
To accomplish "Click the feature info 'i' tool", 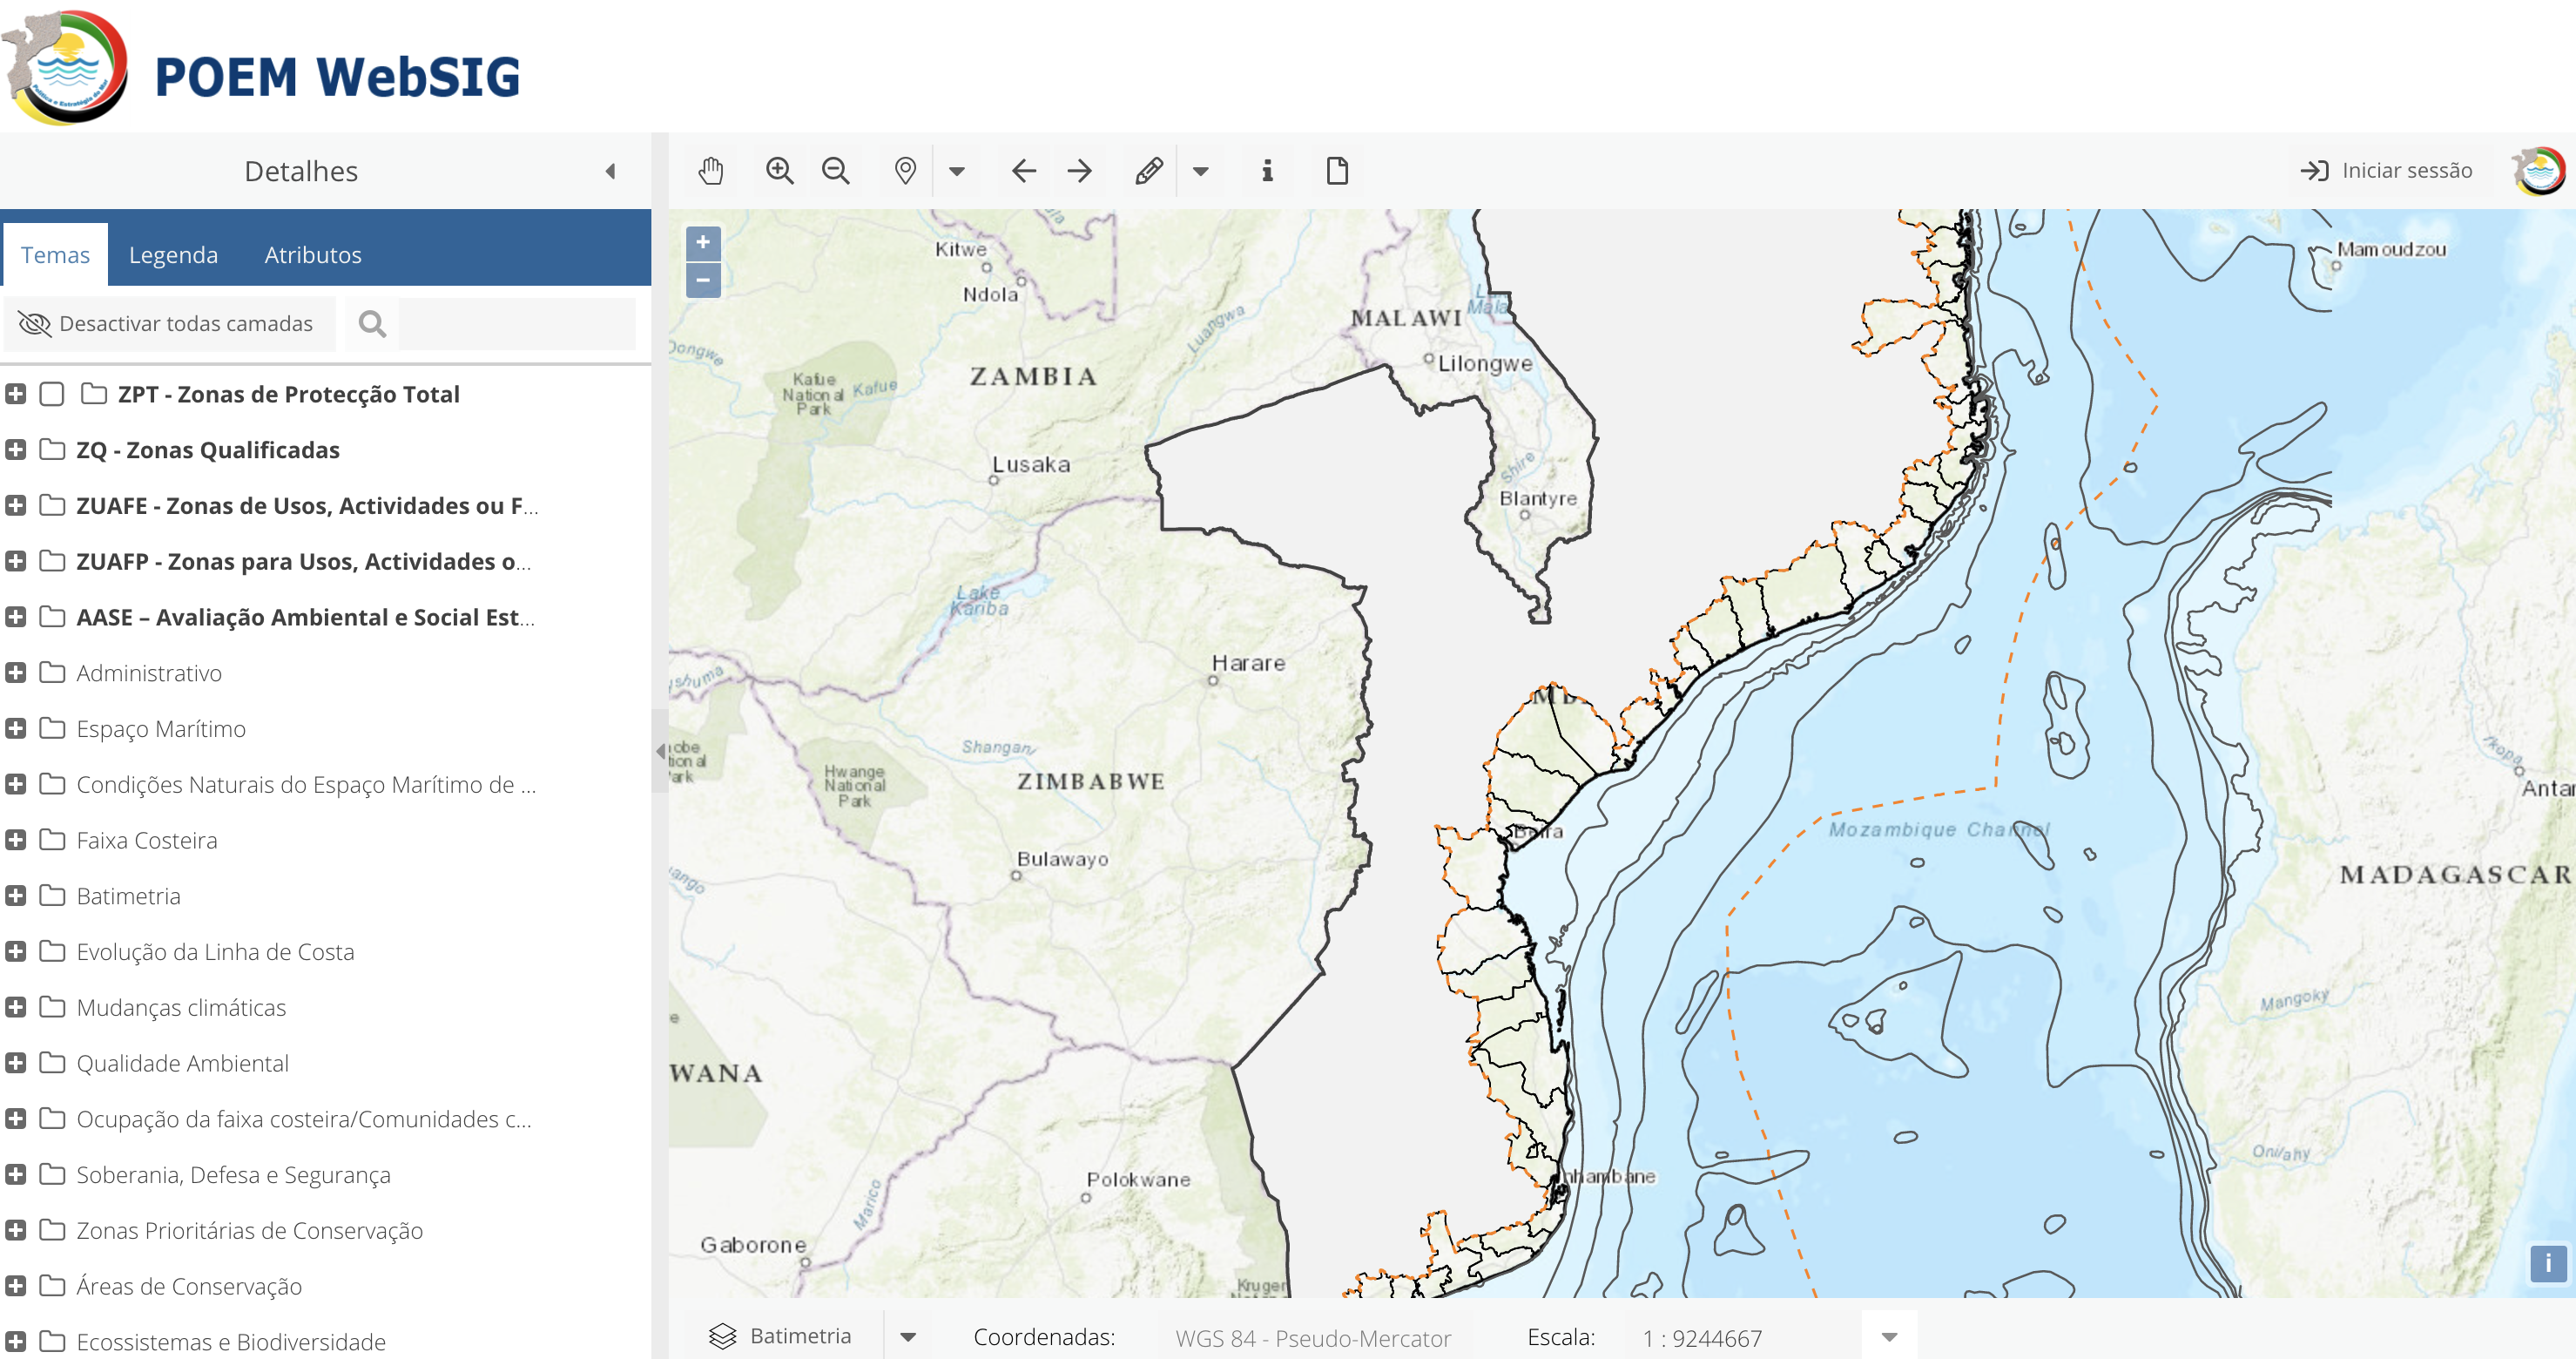I will tap(1267, 171).
